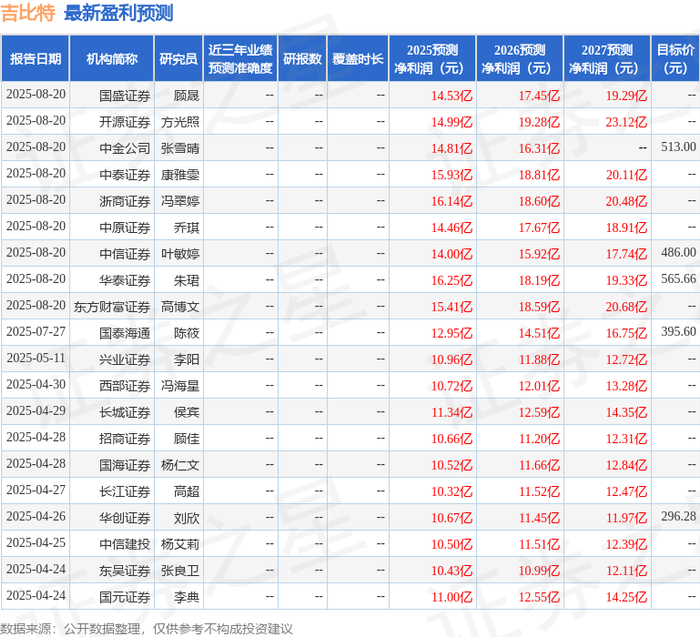Select the 研究员 column header
Screen dimensions: 700x637
click(179, 59)
